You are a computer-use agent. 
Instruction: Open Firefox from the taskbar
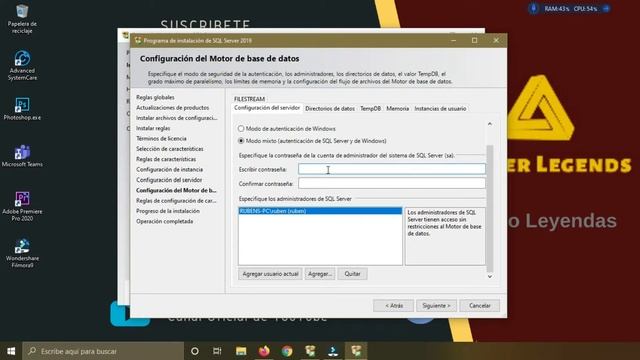tap(264, 351)
